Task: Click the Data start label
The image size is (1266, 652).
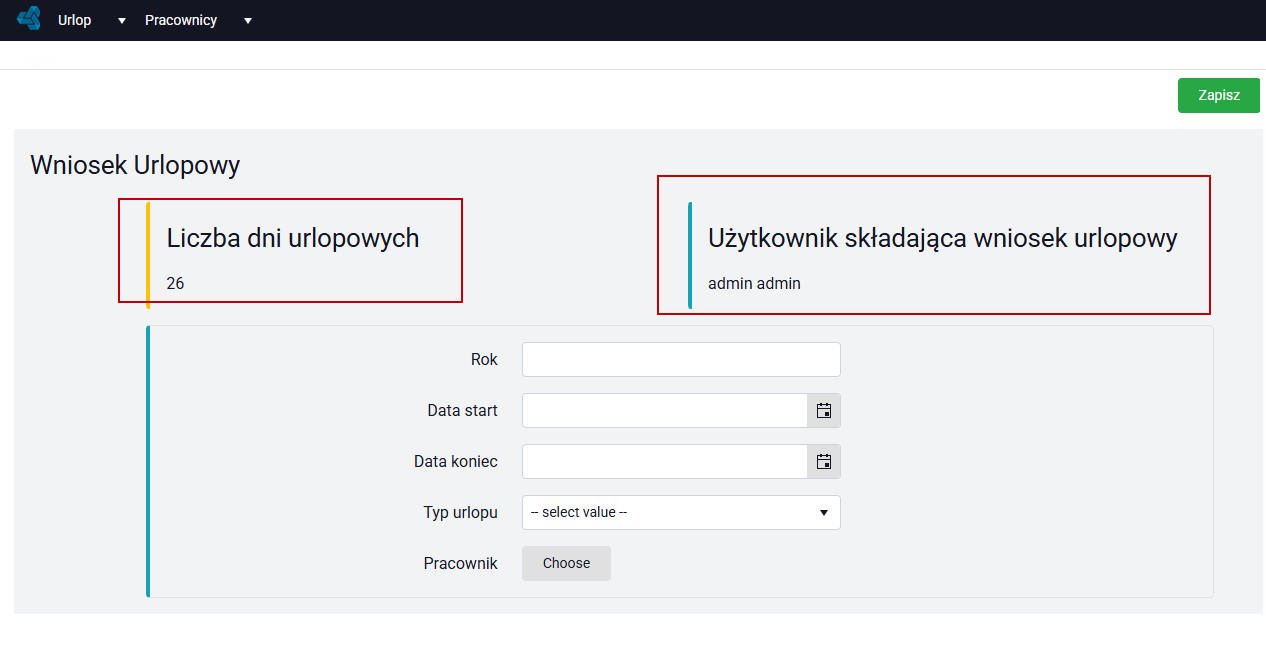Action: (462, 410)
